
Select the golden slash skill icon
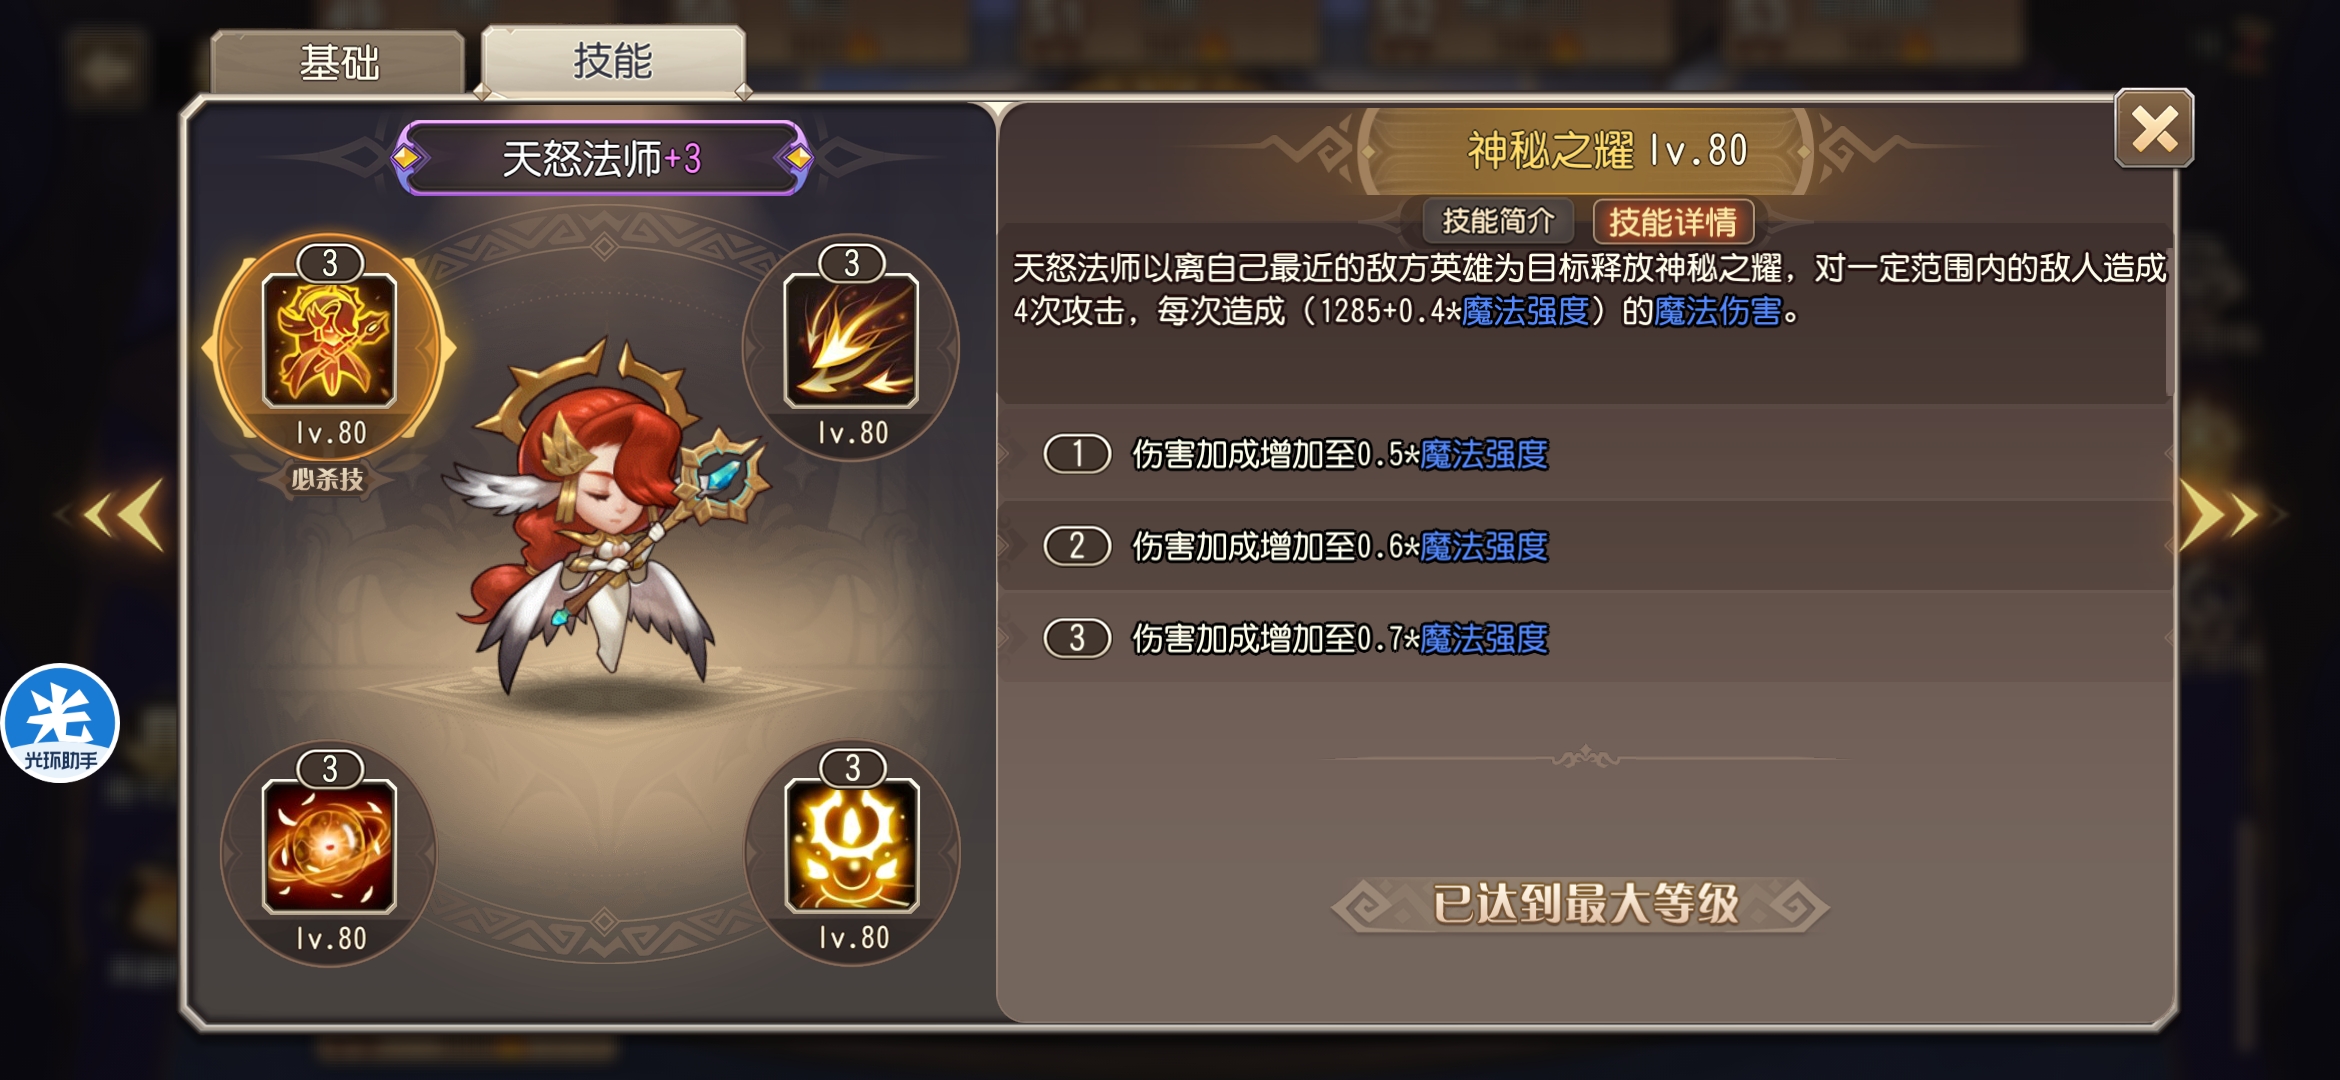coord(851,341)
